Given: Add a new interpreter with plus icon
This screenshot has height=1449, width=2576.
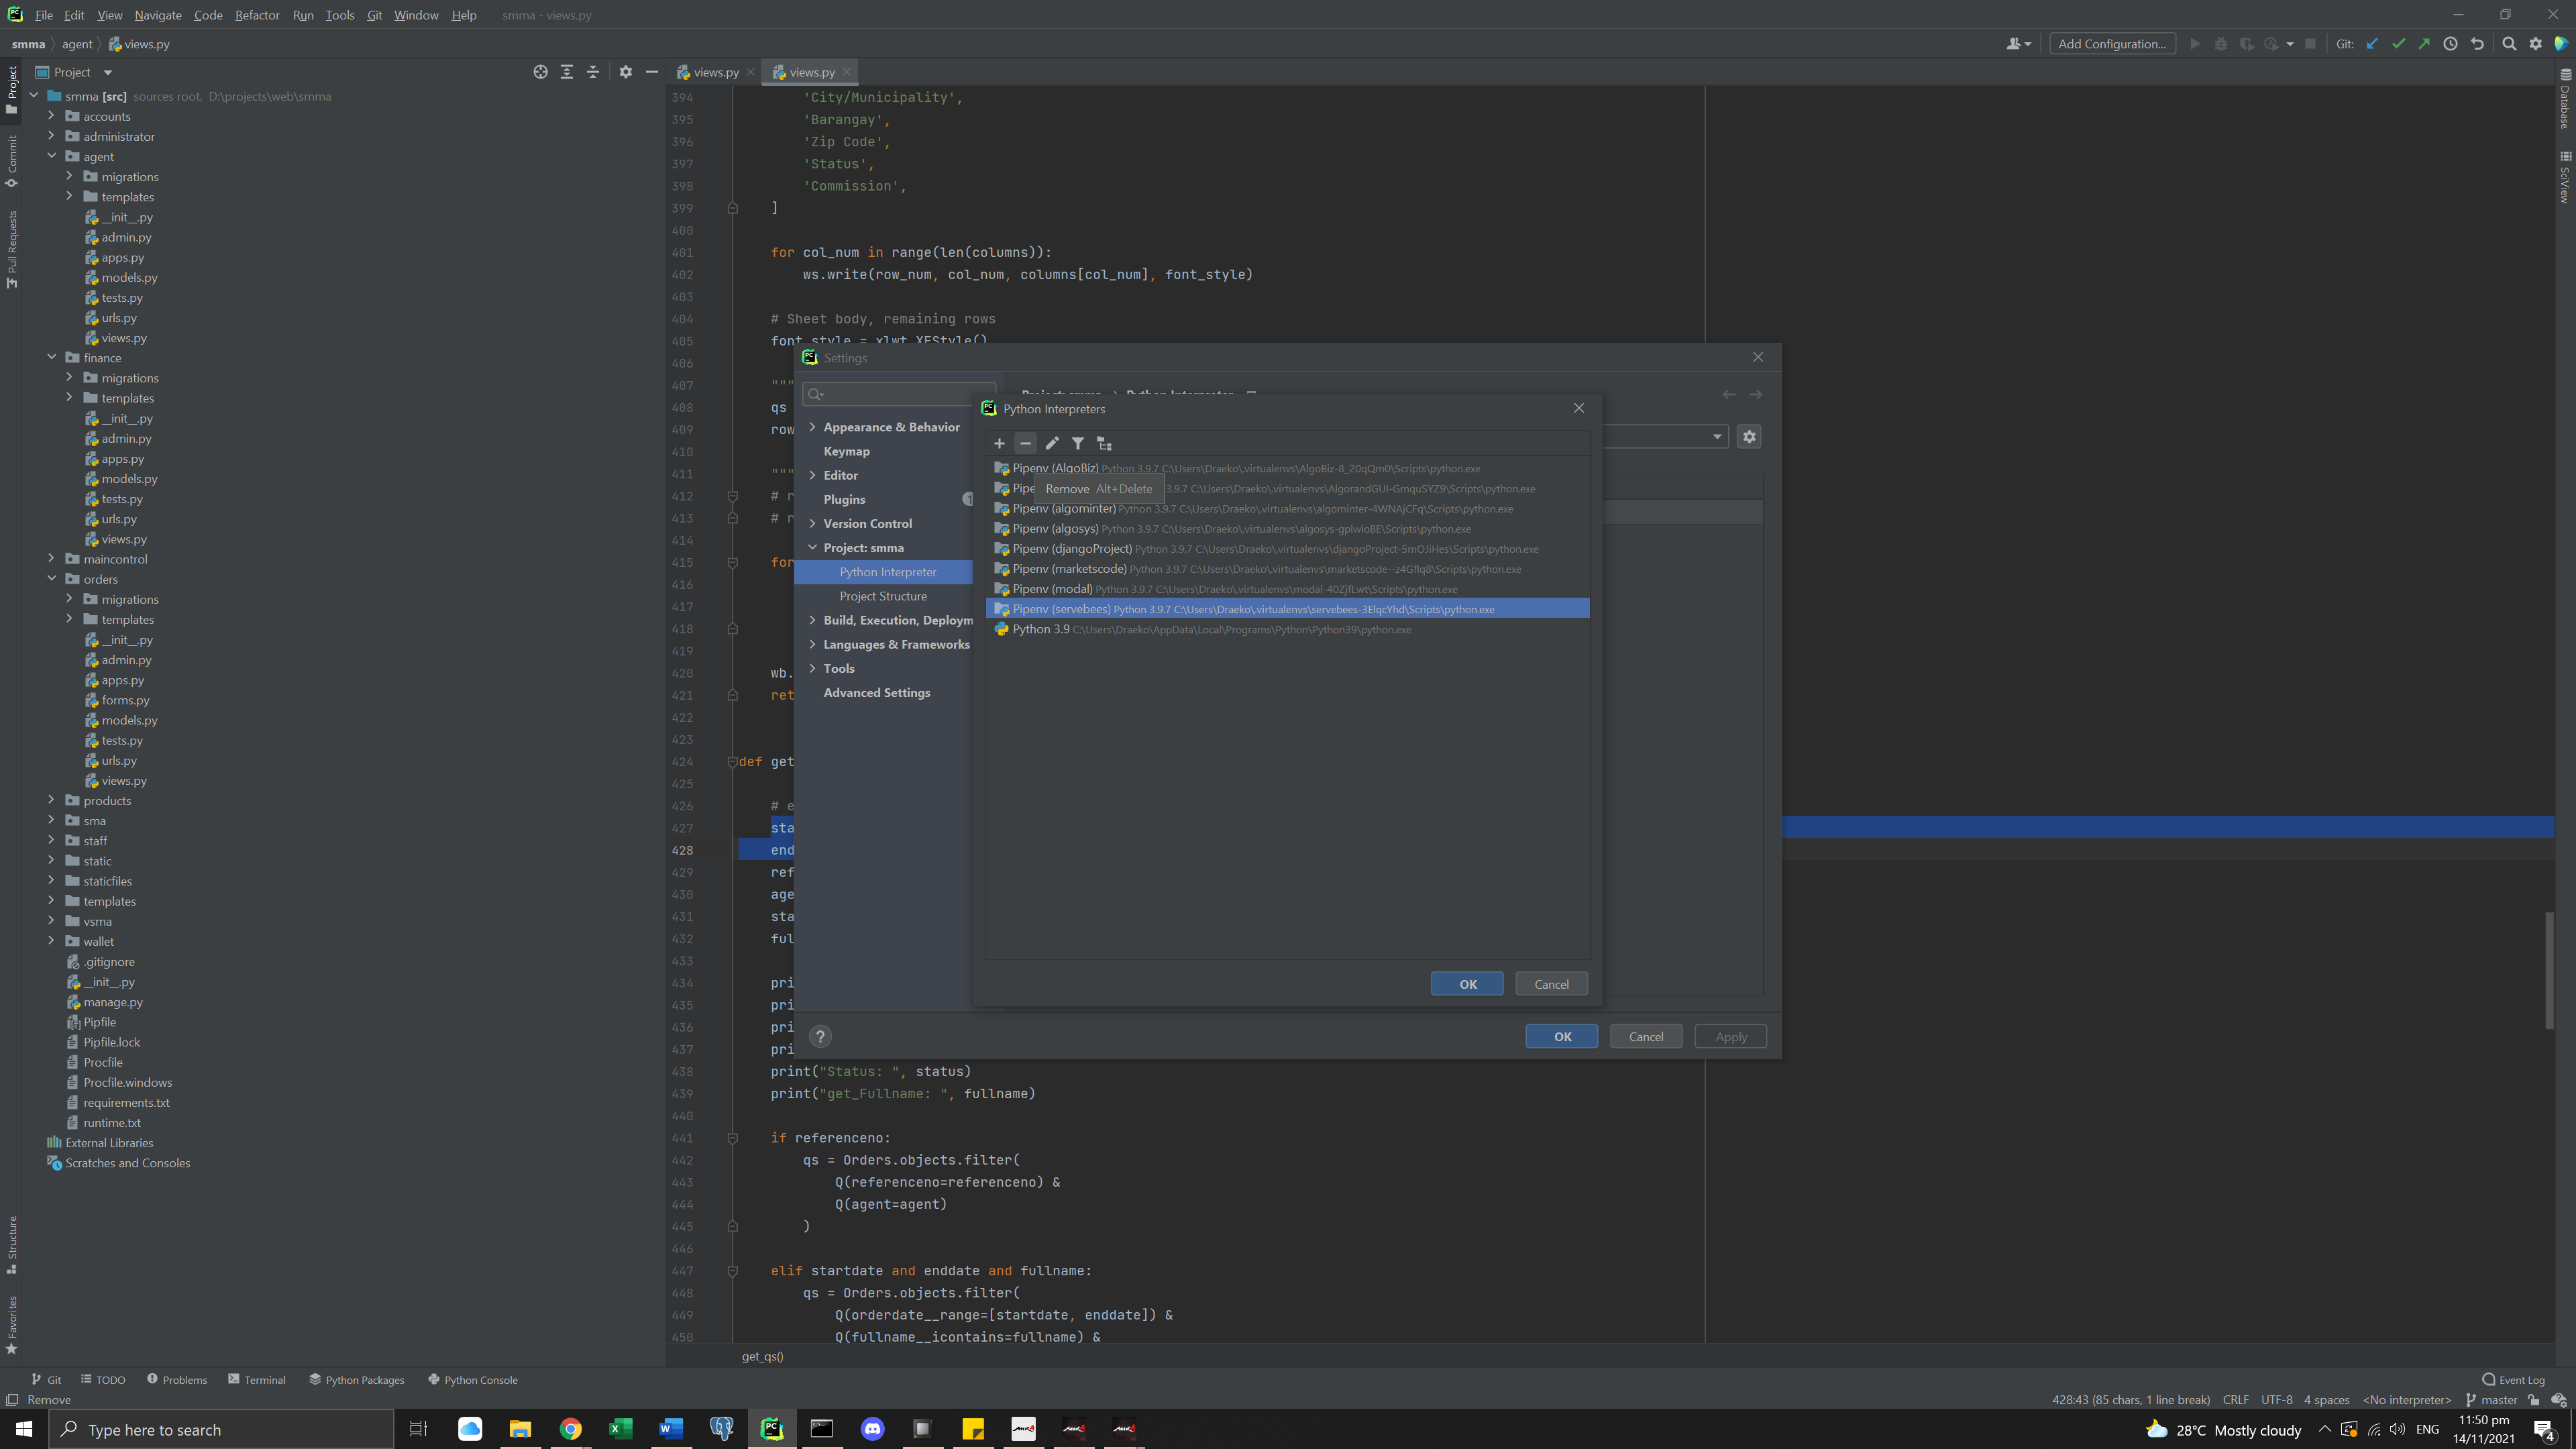Looking at the screenshot, I should (998, 443).
